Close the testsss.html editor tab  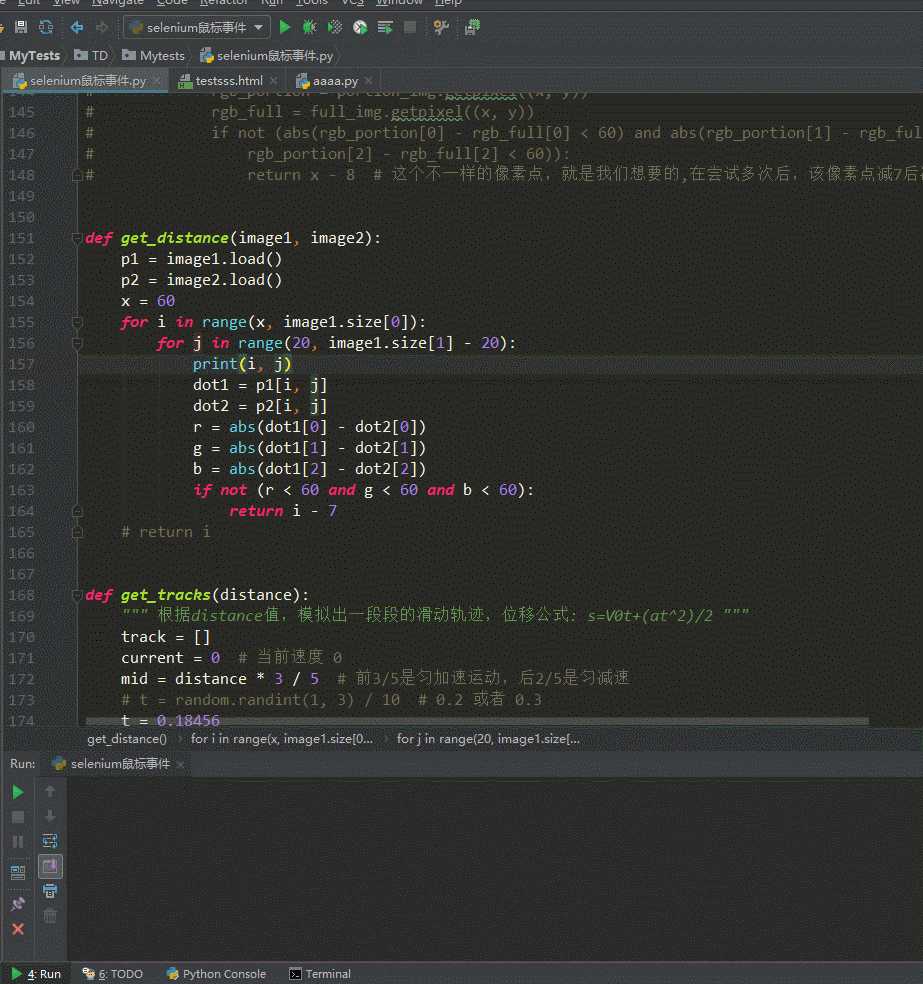(x=274, y=80)
